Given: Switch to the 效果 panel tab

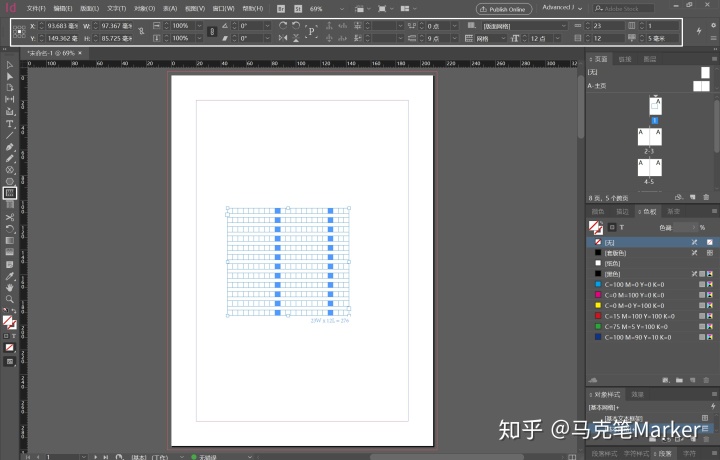Looking at the screenshot, I should pyautogui.click(x=637, y=394).
